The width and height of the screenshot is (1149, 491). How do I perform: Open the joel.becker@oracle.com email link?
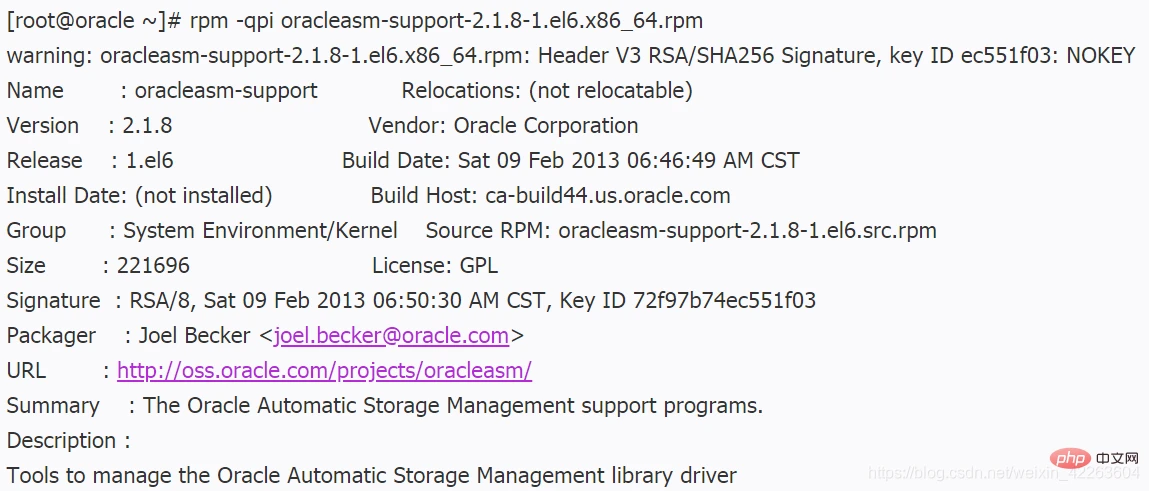click(x=391, y=336)
